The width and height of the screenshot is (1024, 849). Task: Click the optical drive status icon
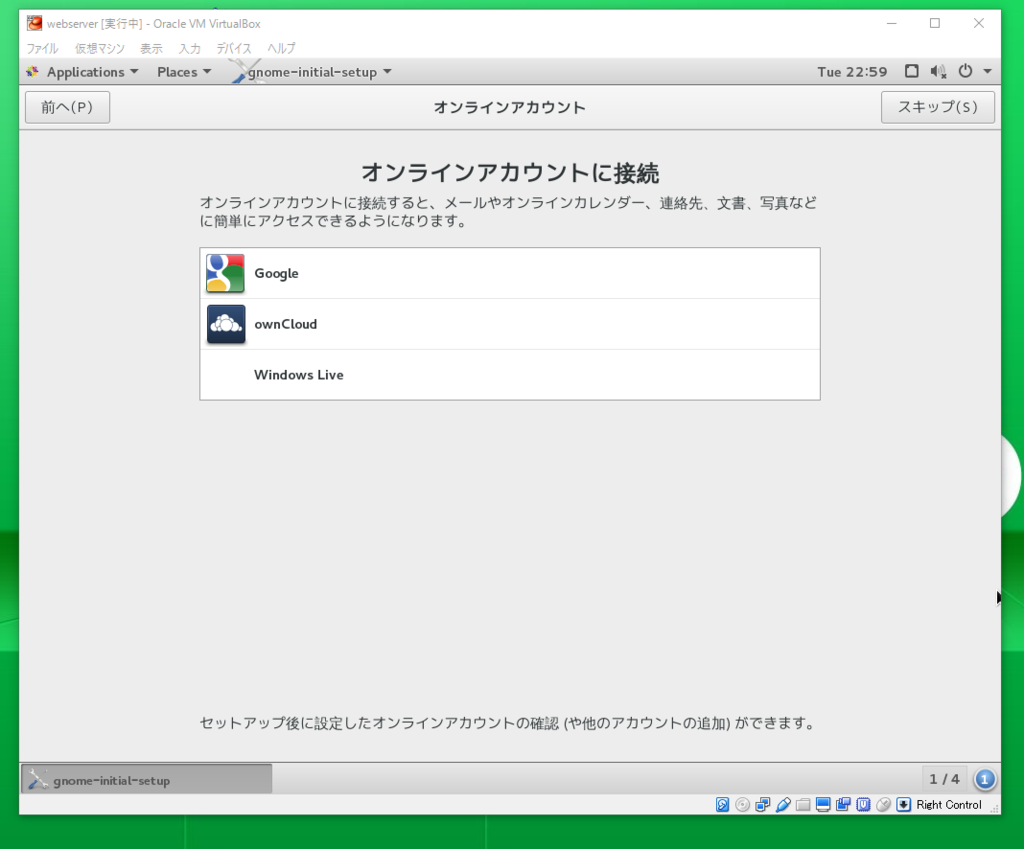[743, 805]
